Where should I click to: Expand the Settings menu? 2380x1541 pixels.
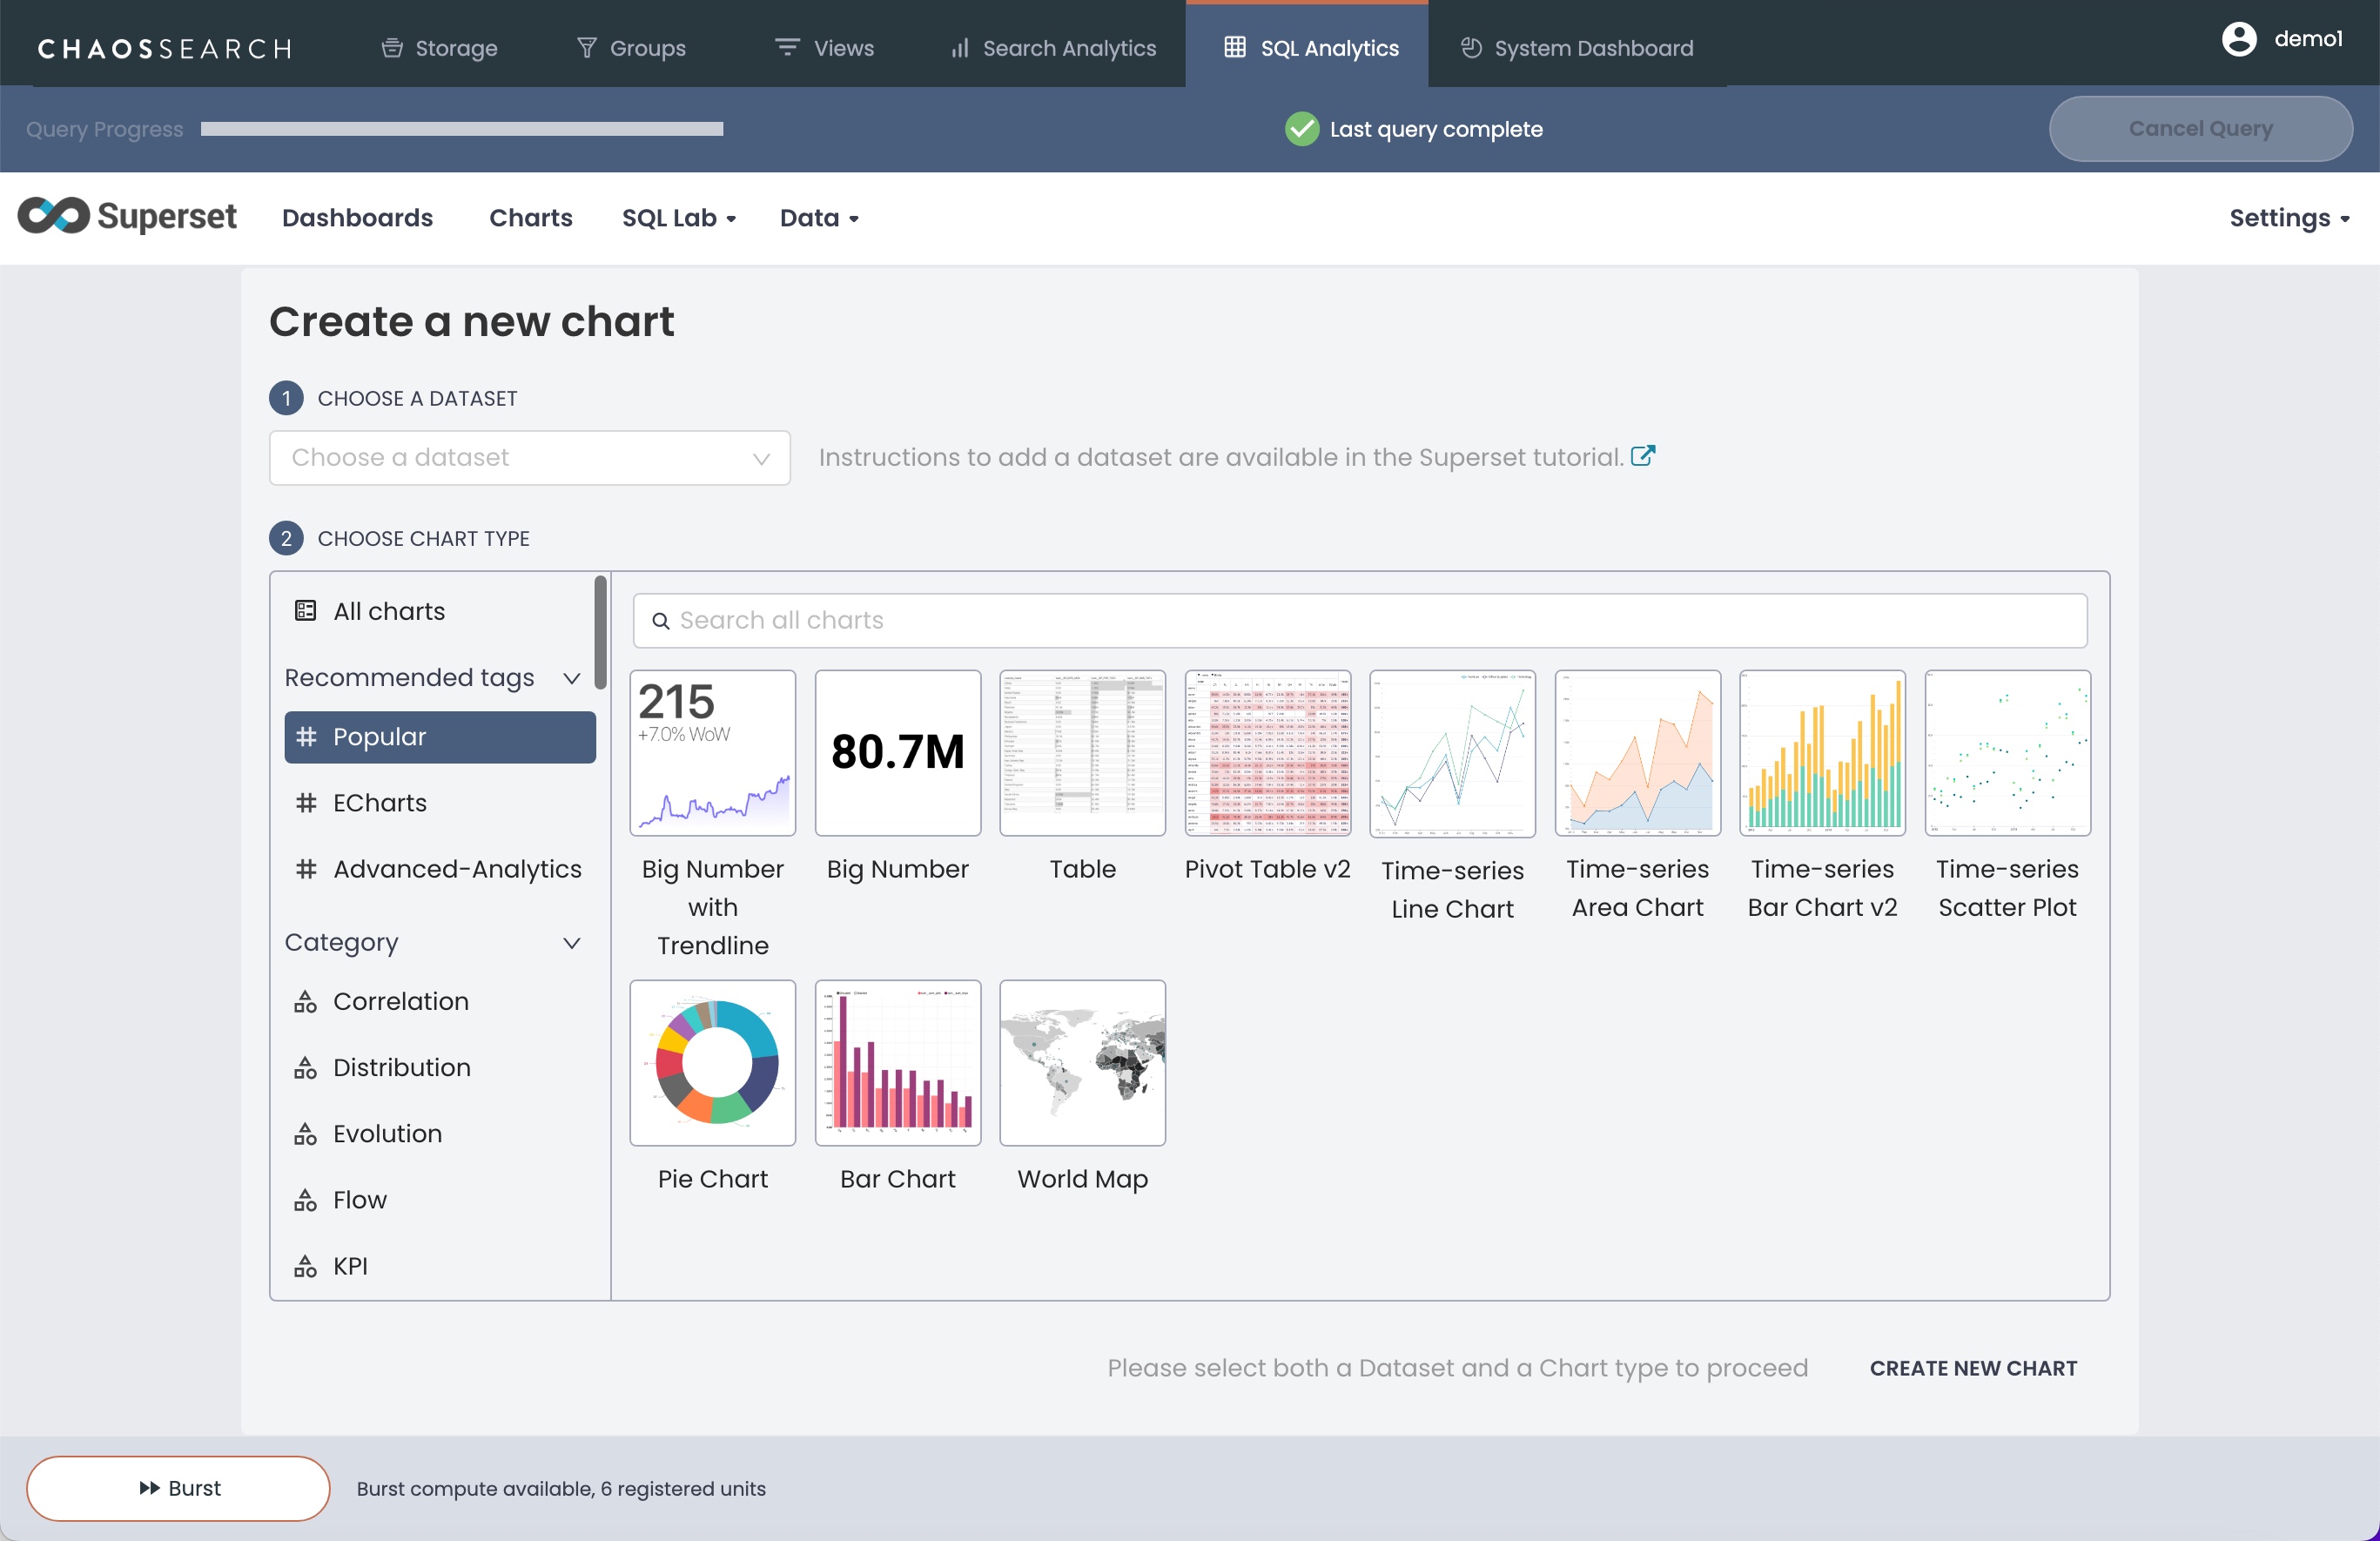[2288, 218]
